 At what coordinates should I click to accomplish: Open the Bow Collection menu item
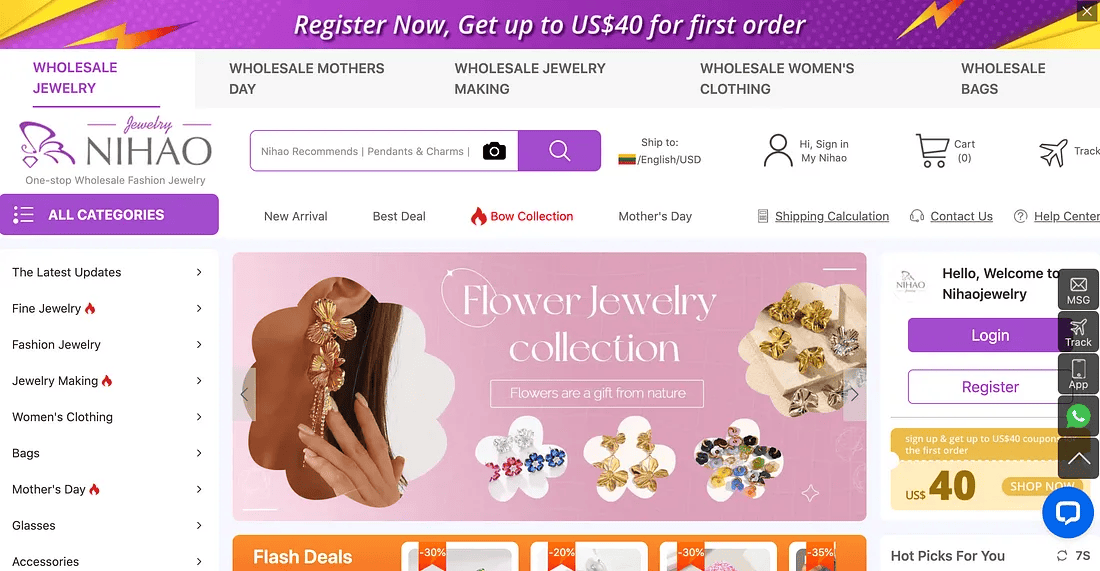pos(521,216)
